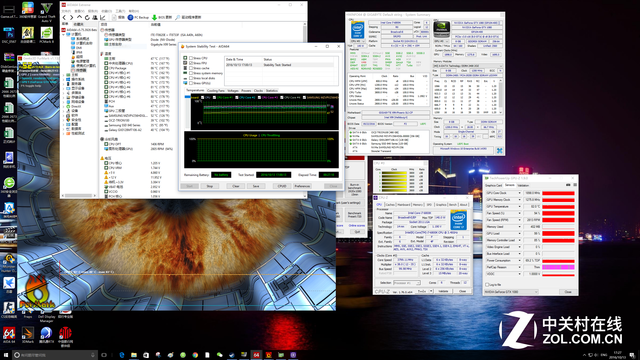Enable Stress GPU(s) checkbox
Viewport: 640px width, 360px height.
[191, 83]
